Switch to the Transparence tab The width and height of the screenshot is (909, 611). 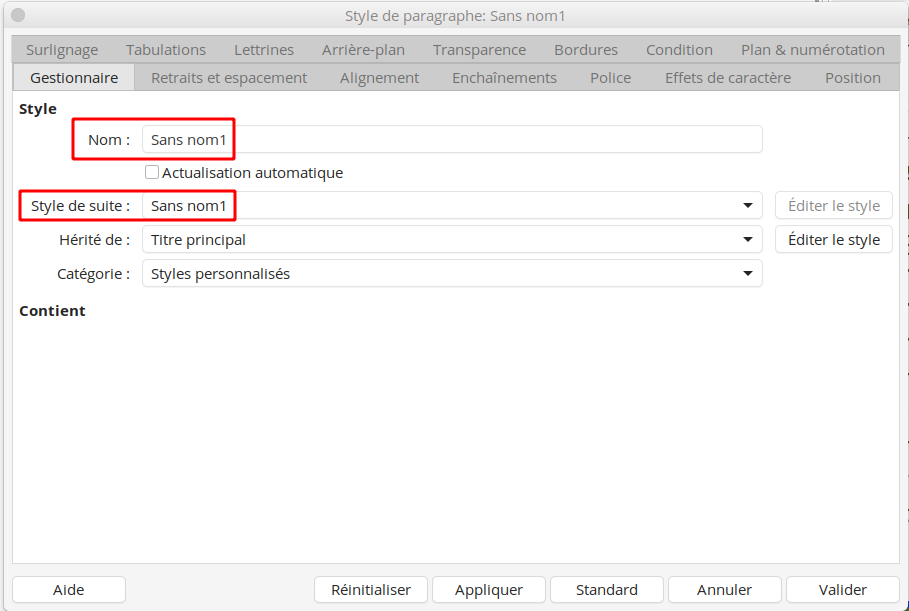click(x=479, y=50)
